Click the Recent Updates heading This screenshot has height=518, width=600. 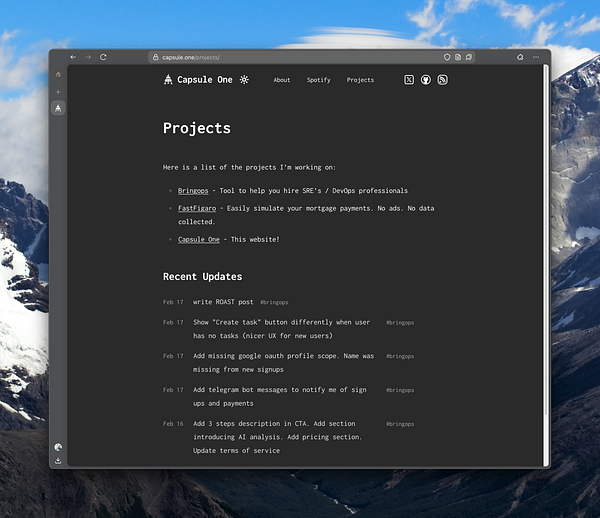tap(202, 277)
